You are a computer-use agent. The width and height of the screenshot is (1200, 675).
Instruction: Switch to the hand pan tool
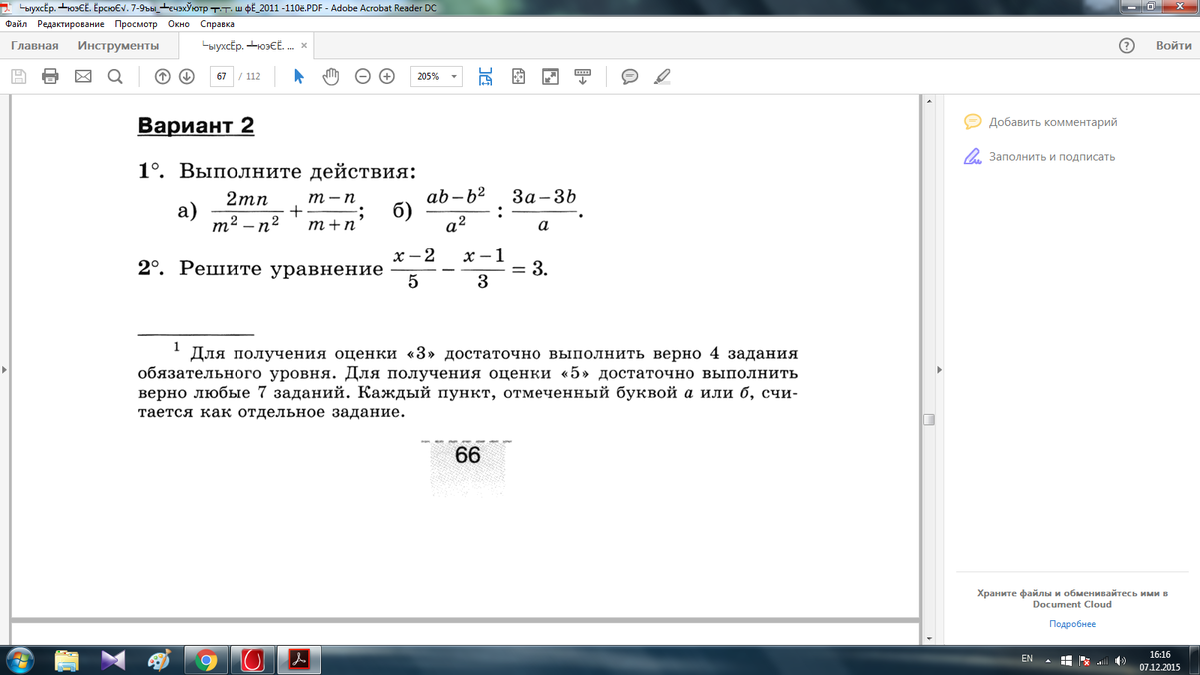pyautogui.click(x=331, y=76)
